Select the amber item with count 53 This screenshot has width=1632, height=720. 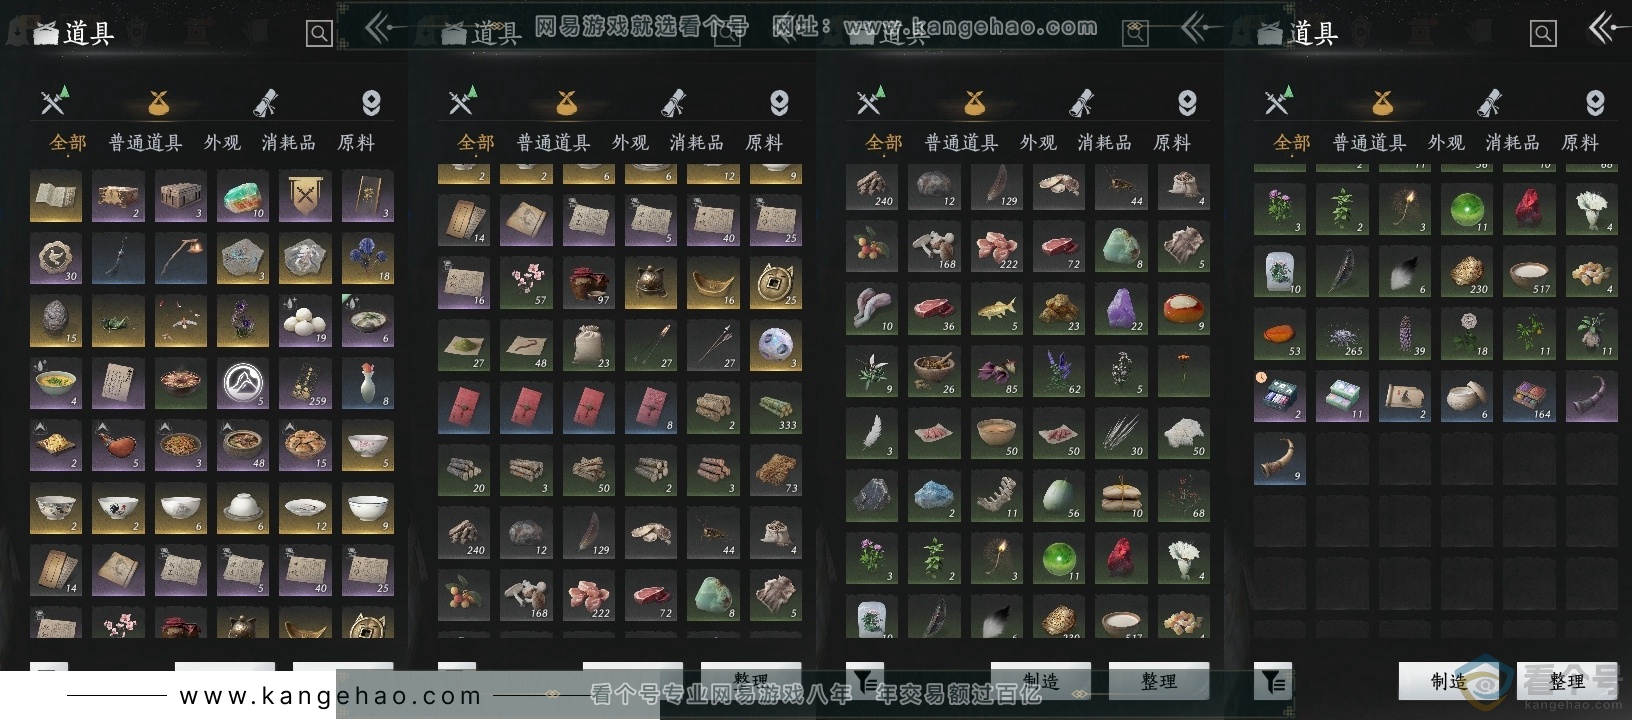[x=1280, y=334]
